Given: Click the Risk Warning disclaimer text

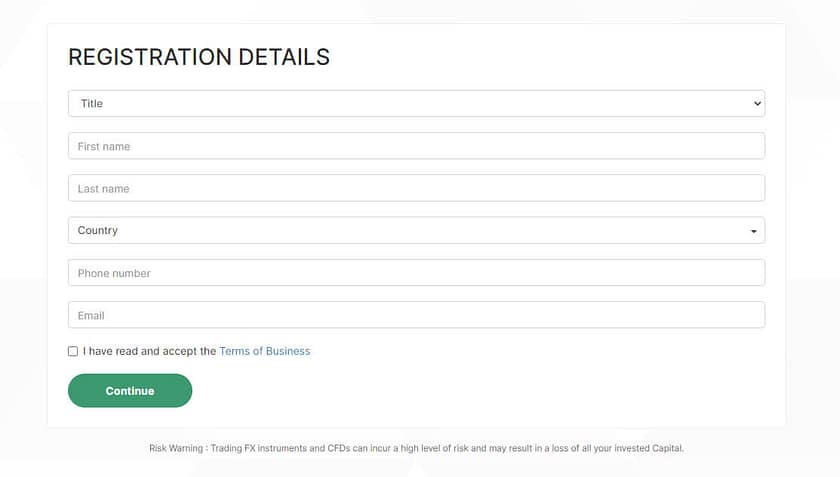Looking at the screenshot, I should coord(416,449).
